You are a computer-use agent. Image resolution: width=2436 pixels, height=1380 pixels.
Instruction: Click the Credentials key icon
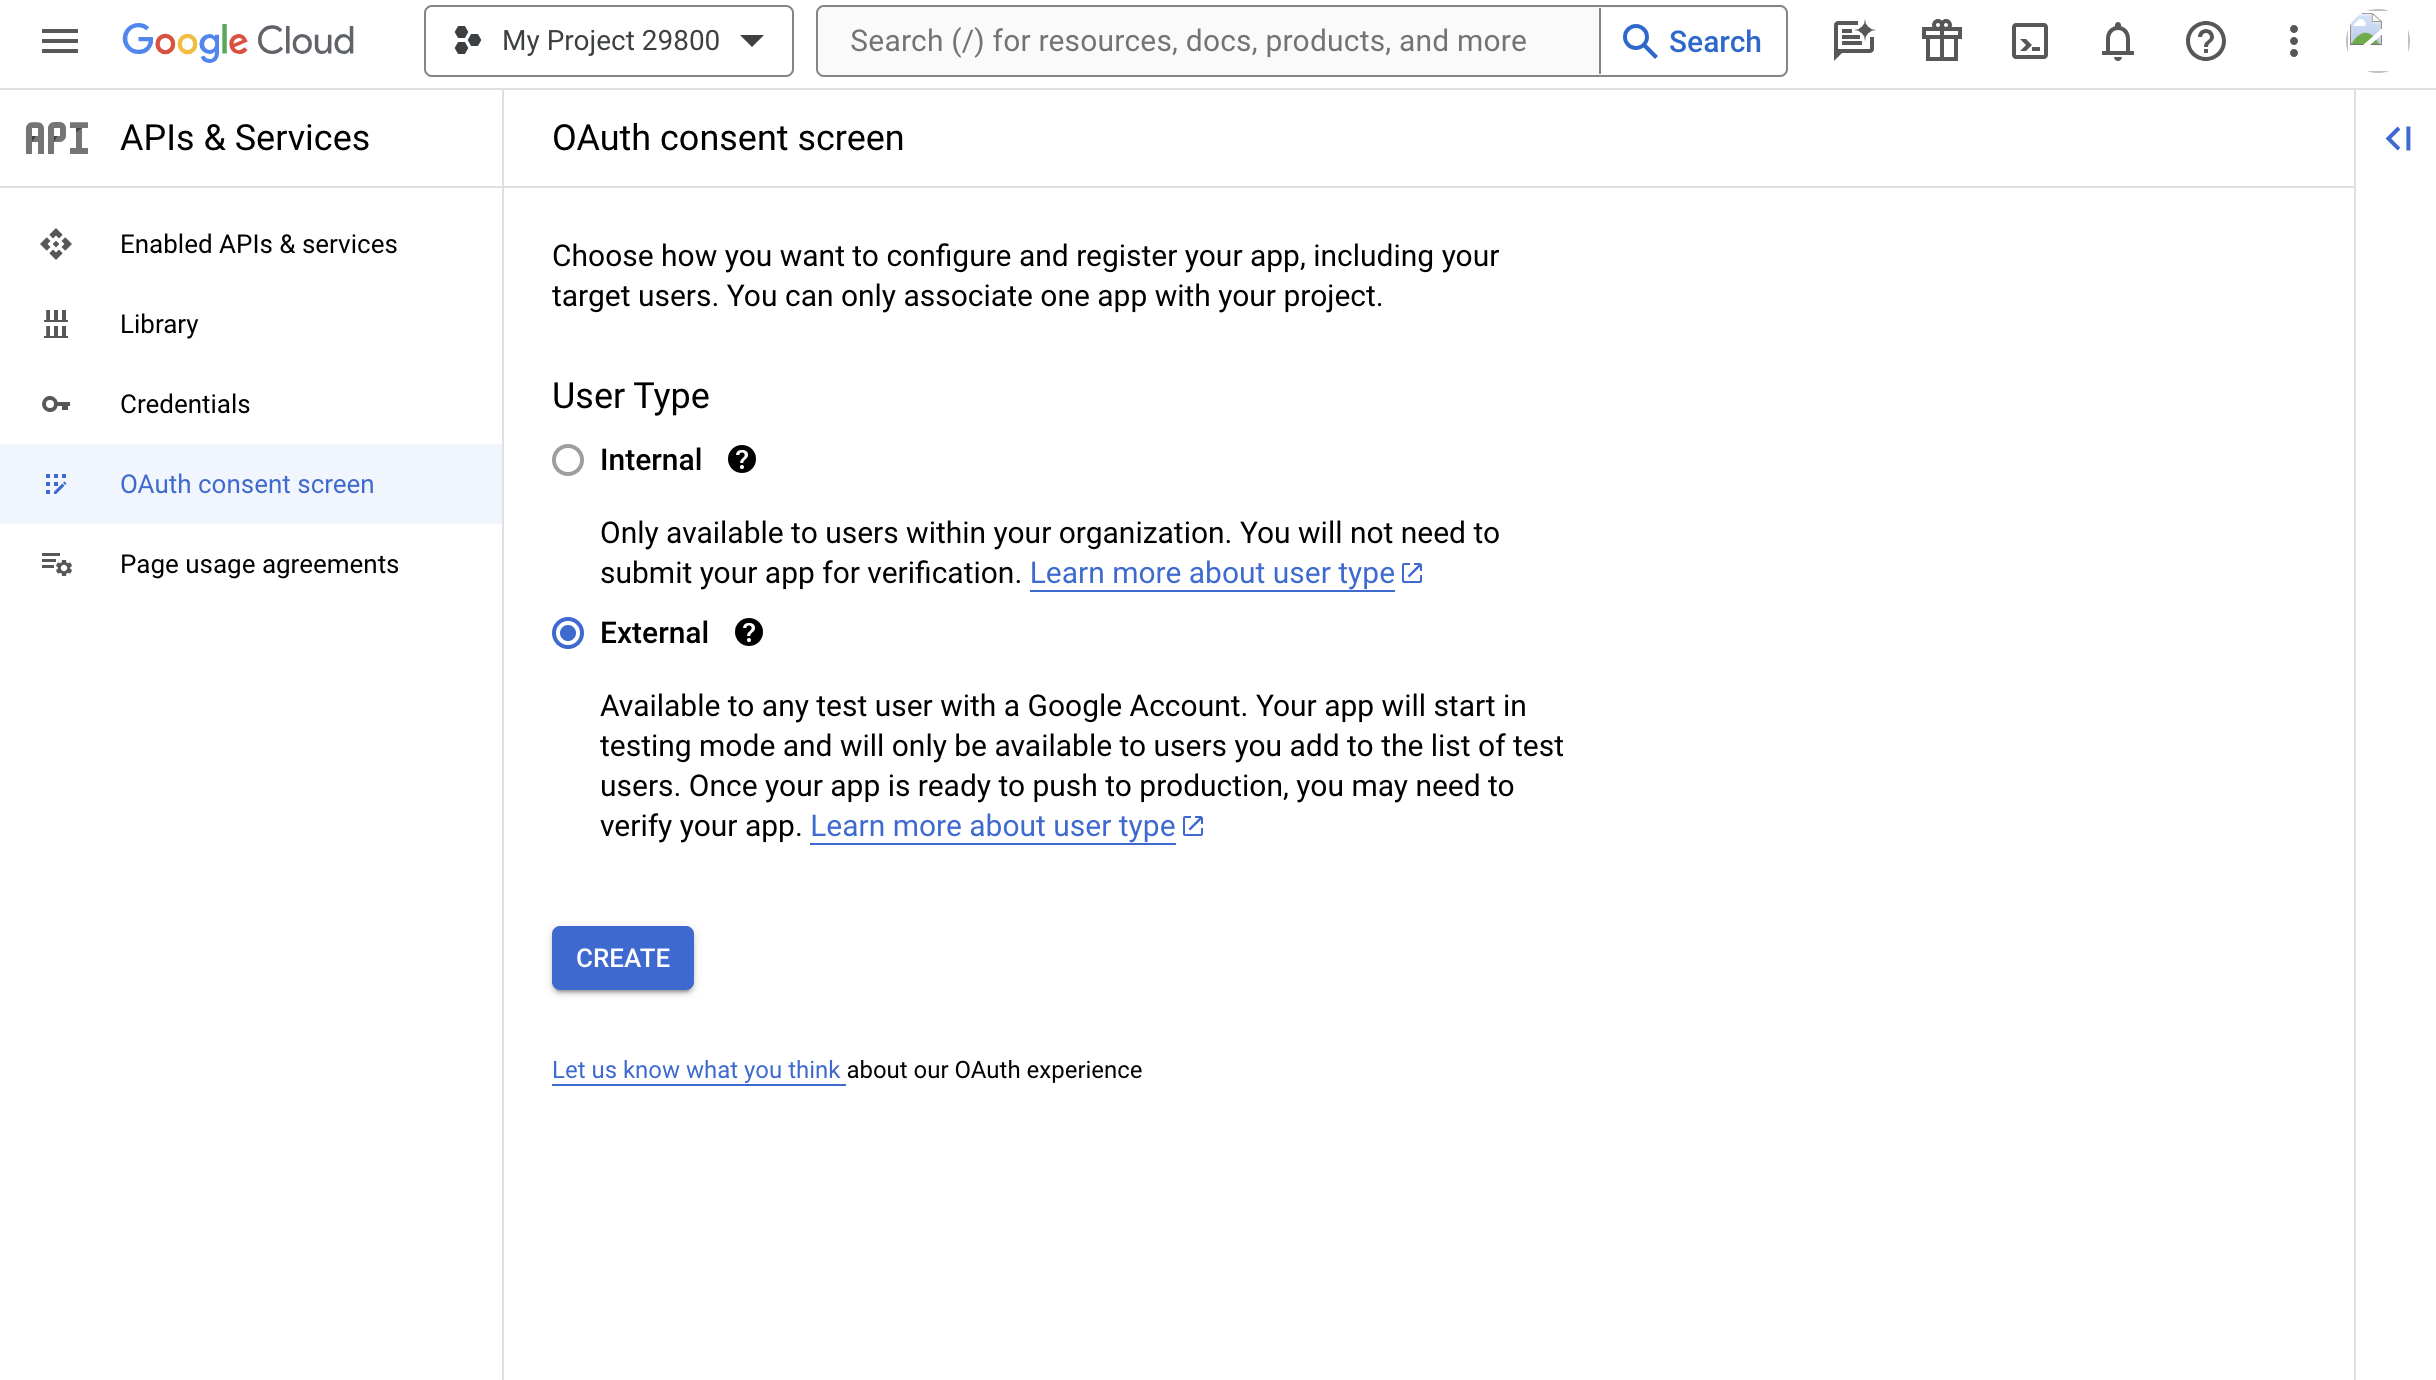point(55,405)
